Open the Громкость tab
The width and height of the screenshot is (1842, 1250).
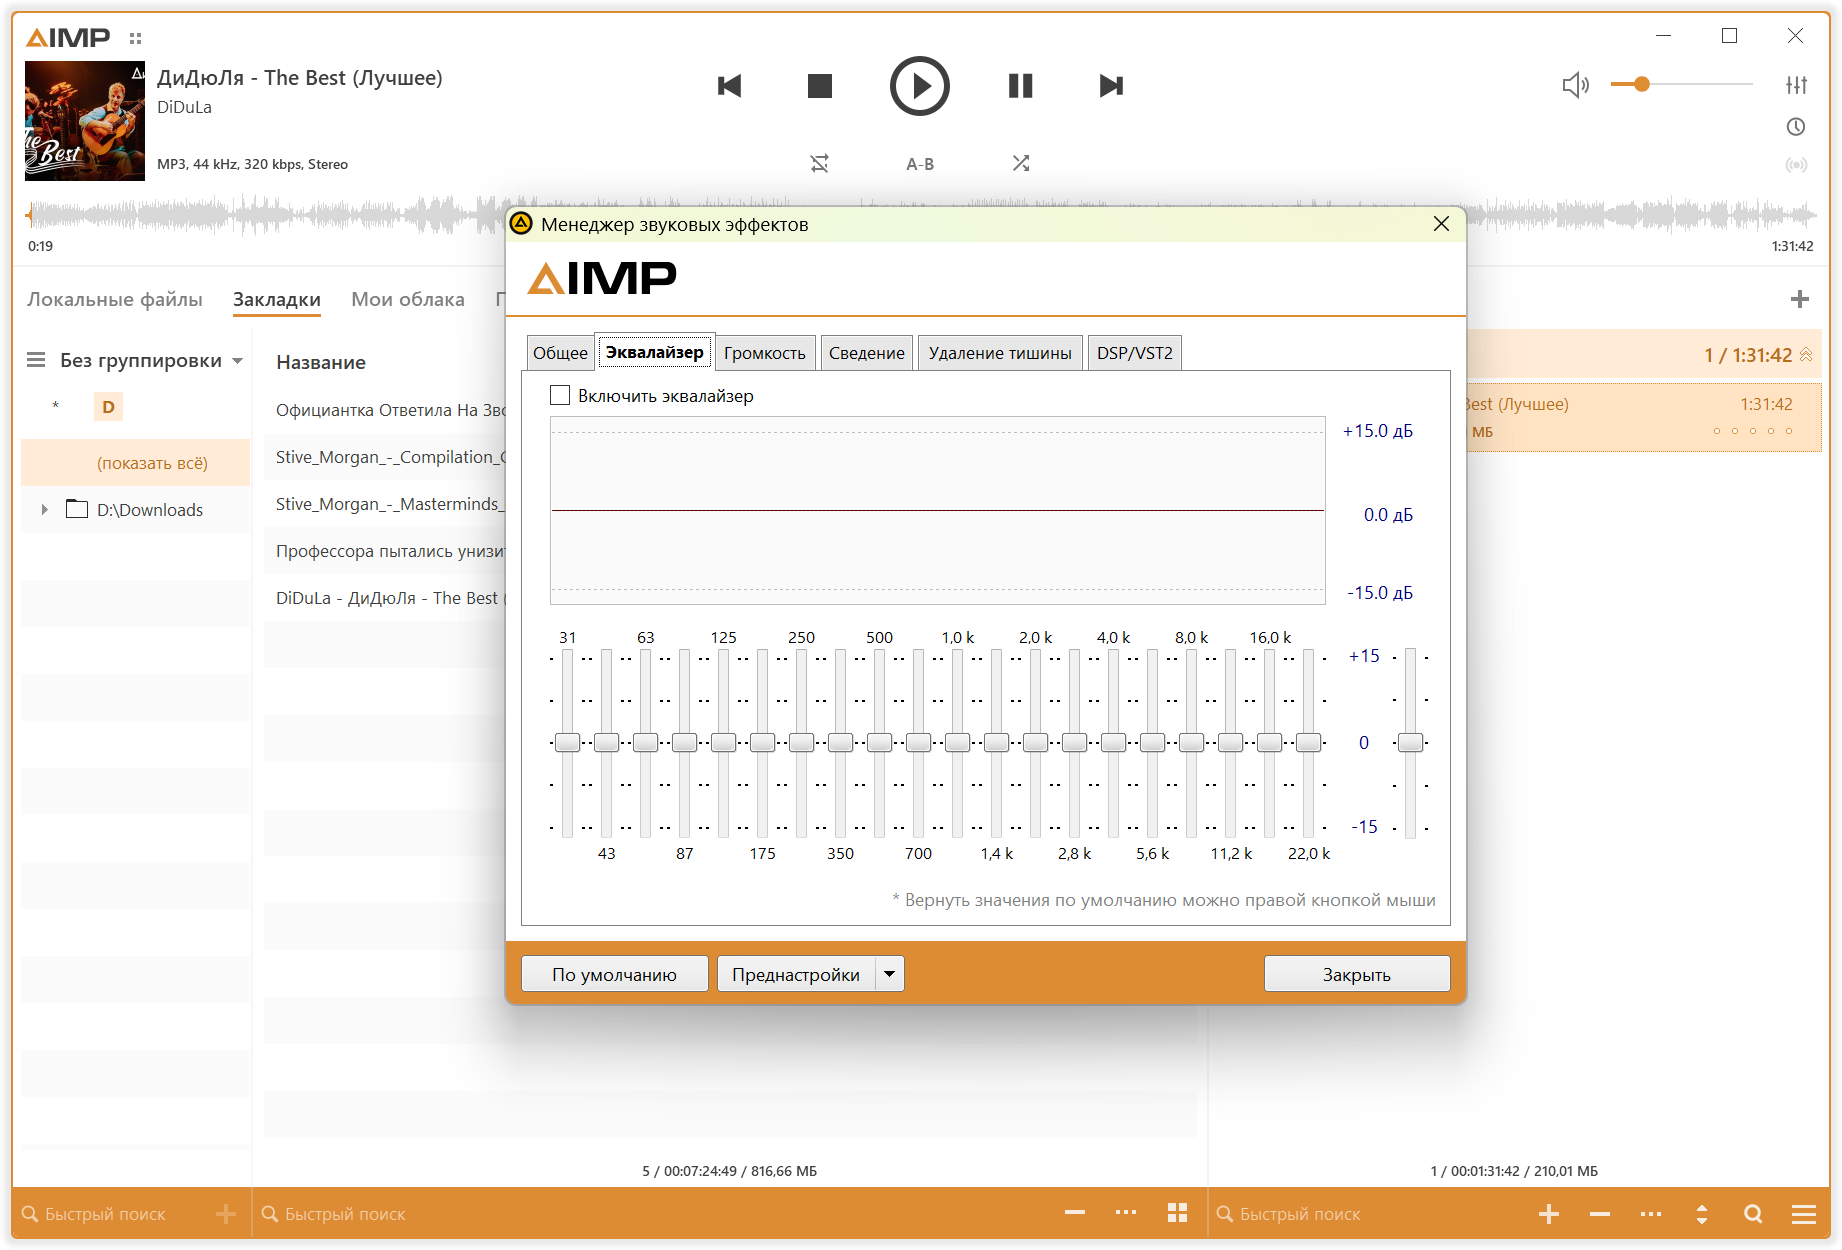tap(765, 353)
